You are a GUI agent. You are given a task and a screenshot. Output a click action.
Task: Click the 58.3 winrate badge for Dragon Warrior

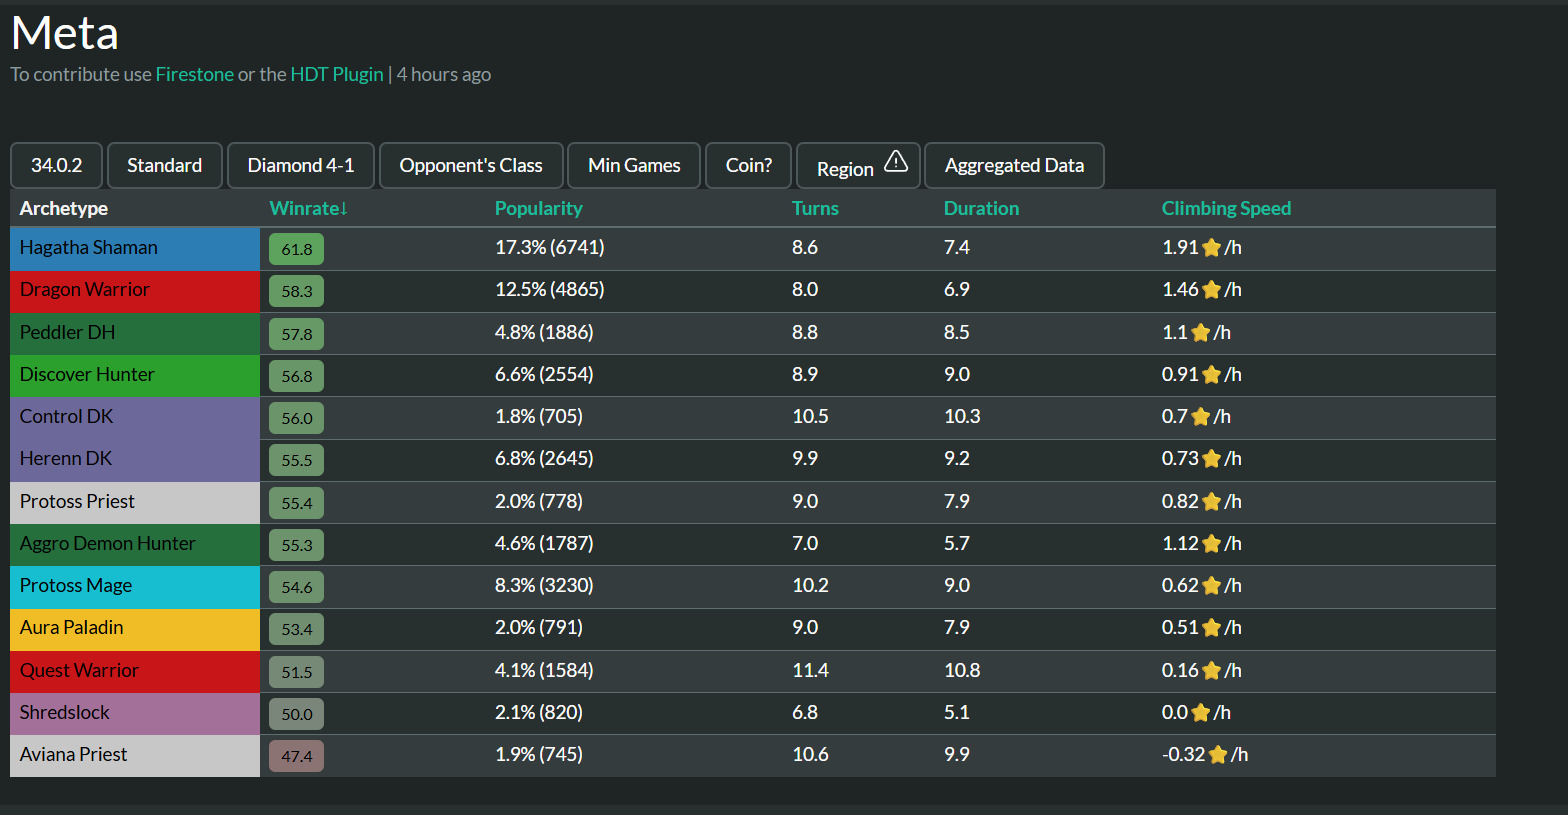[296, 291]
